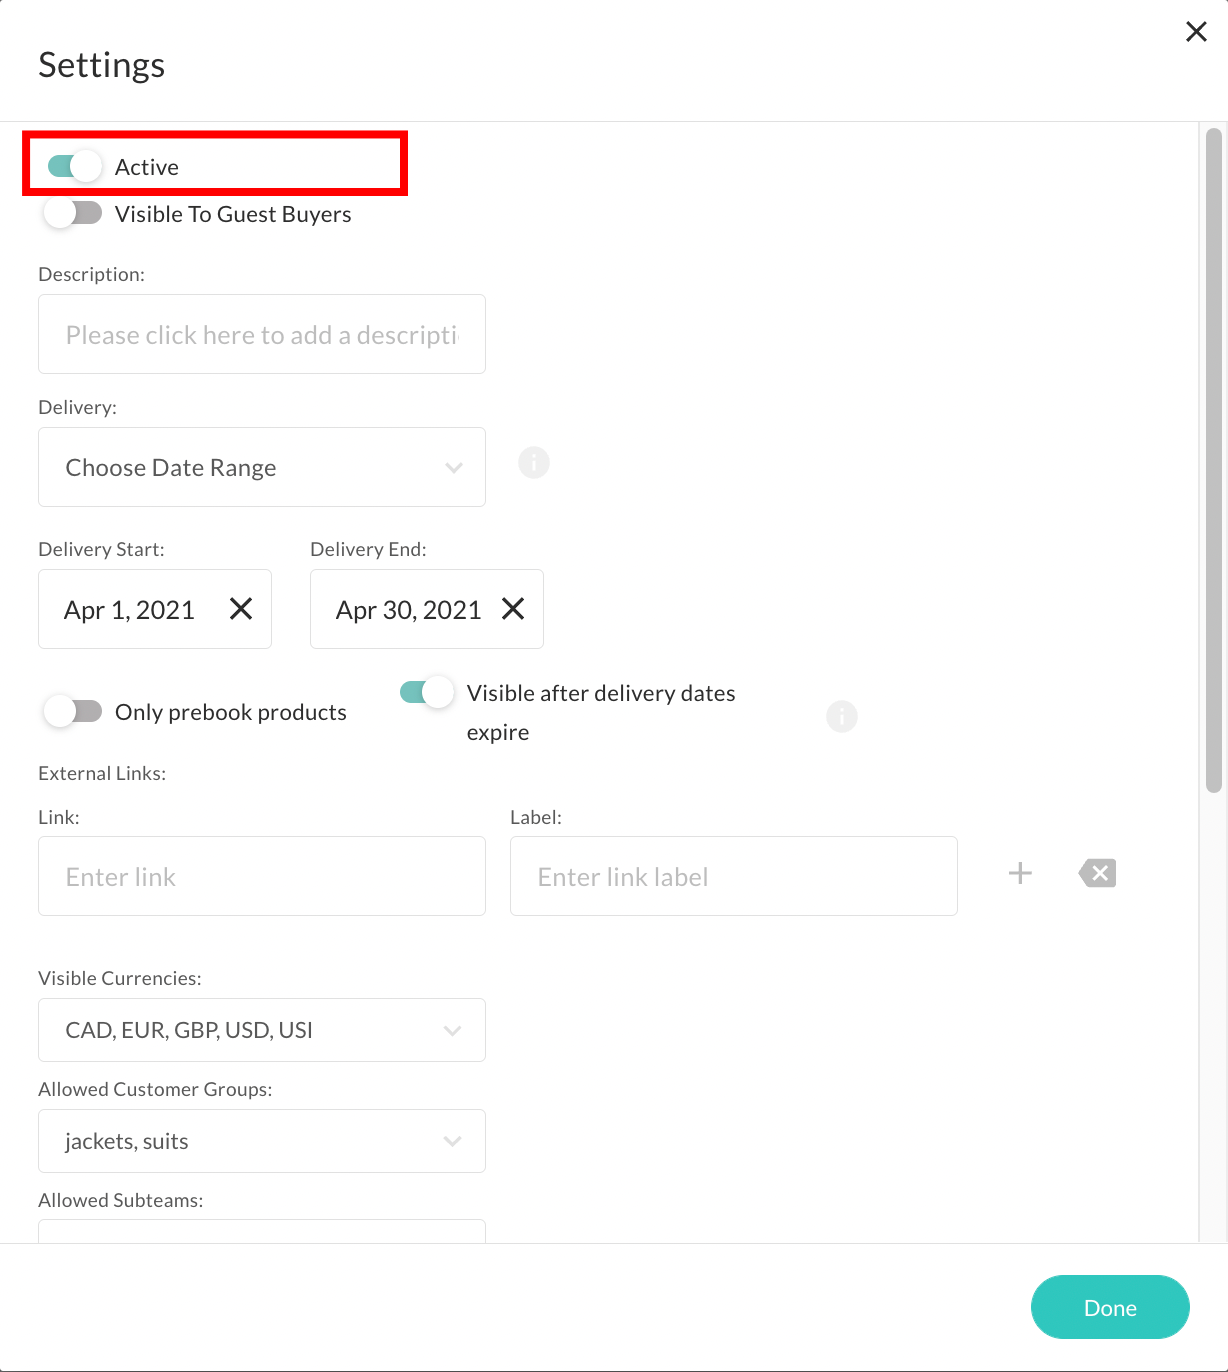
Task: Click the Settings heading text
Action: (x=102, y=65)
